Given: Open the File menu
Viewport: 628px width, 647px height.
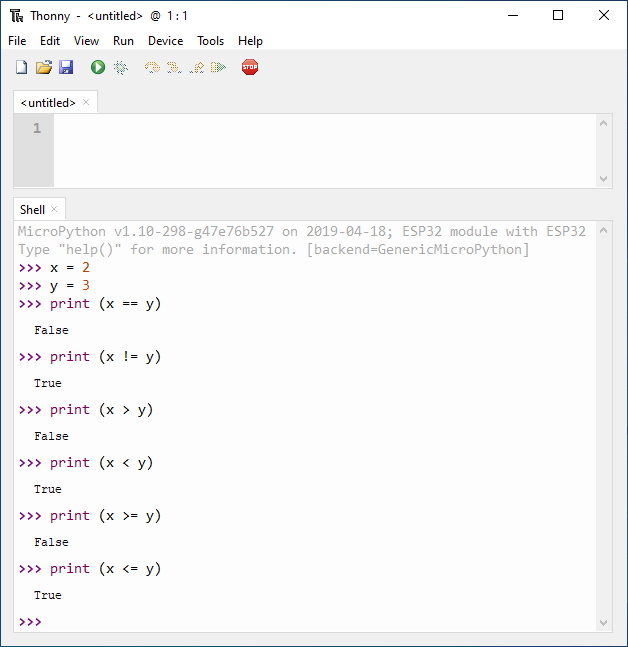Looking at the screenshot, I should tap(17, 41).
